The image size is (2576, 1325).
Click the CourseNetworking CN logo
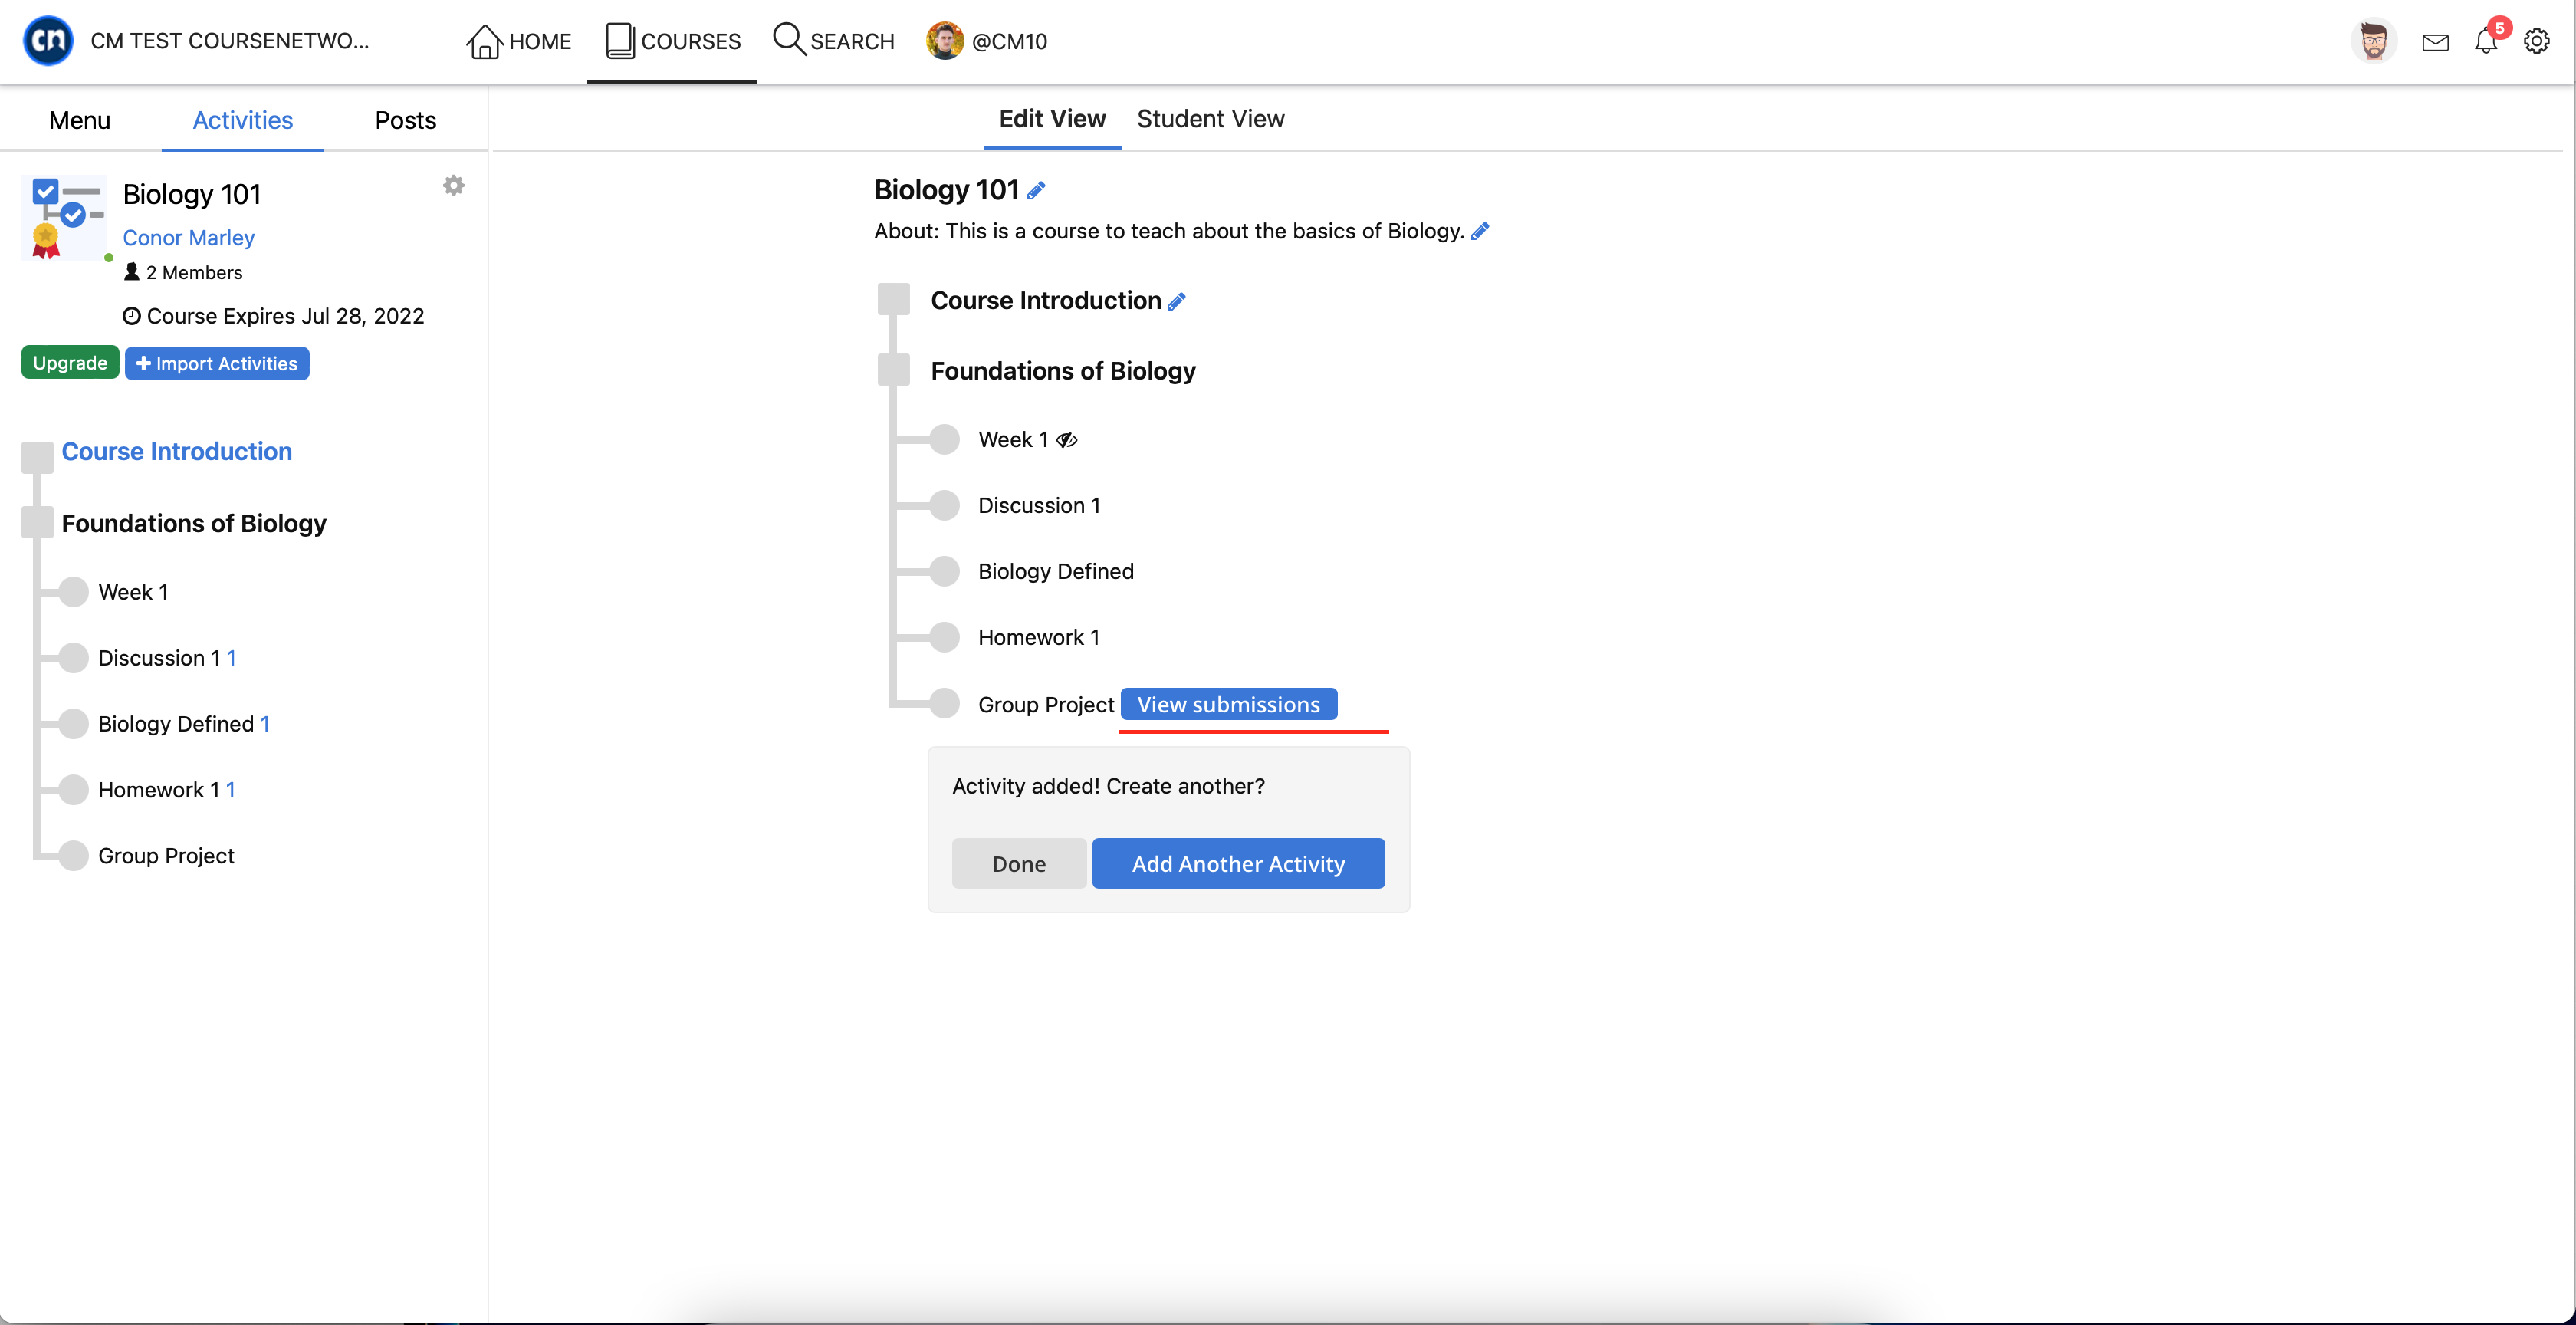[48, 41]
